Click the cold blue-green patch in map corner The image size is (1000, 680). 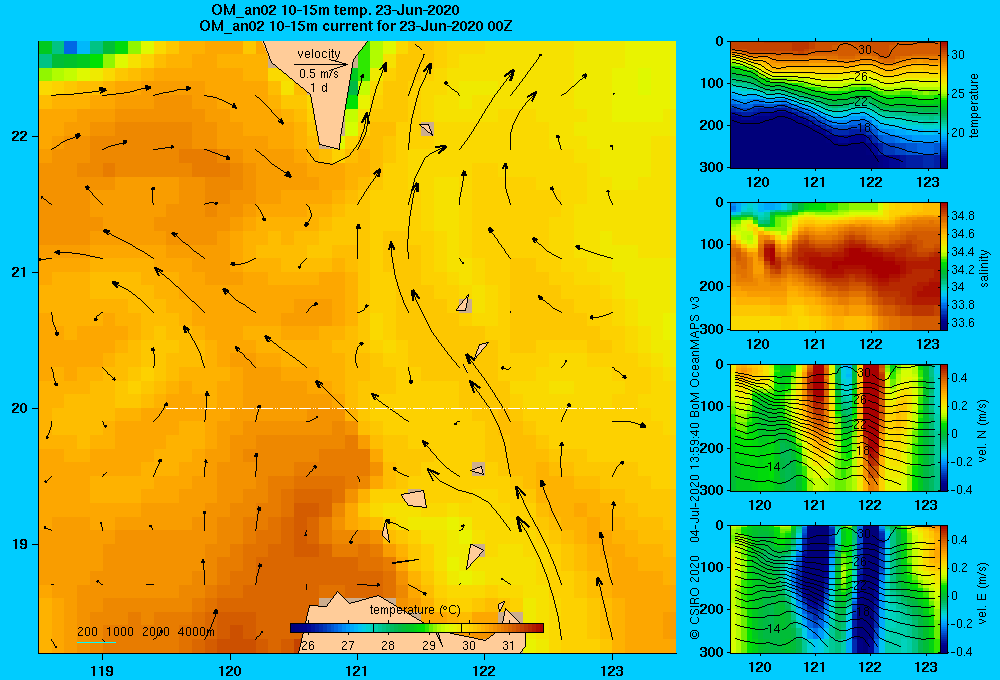coord(83,55)
